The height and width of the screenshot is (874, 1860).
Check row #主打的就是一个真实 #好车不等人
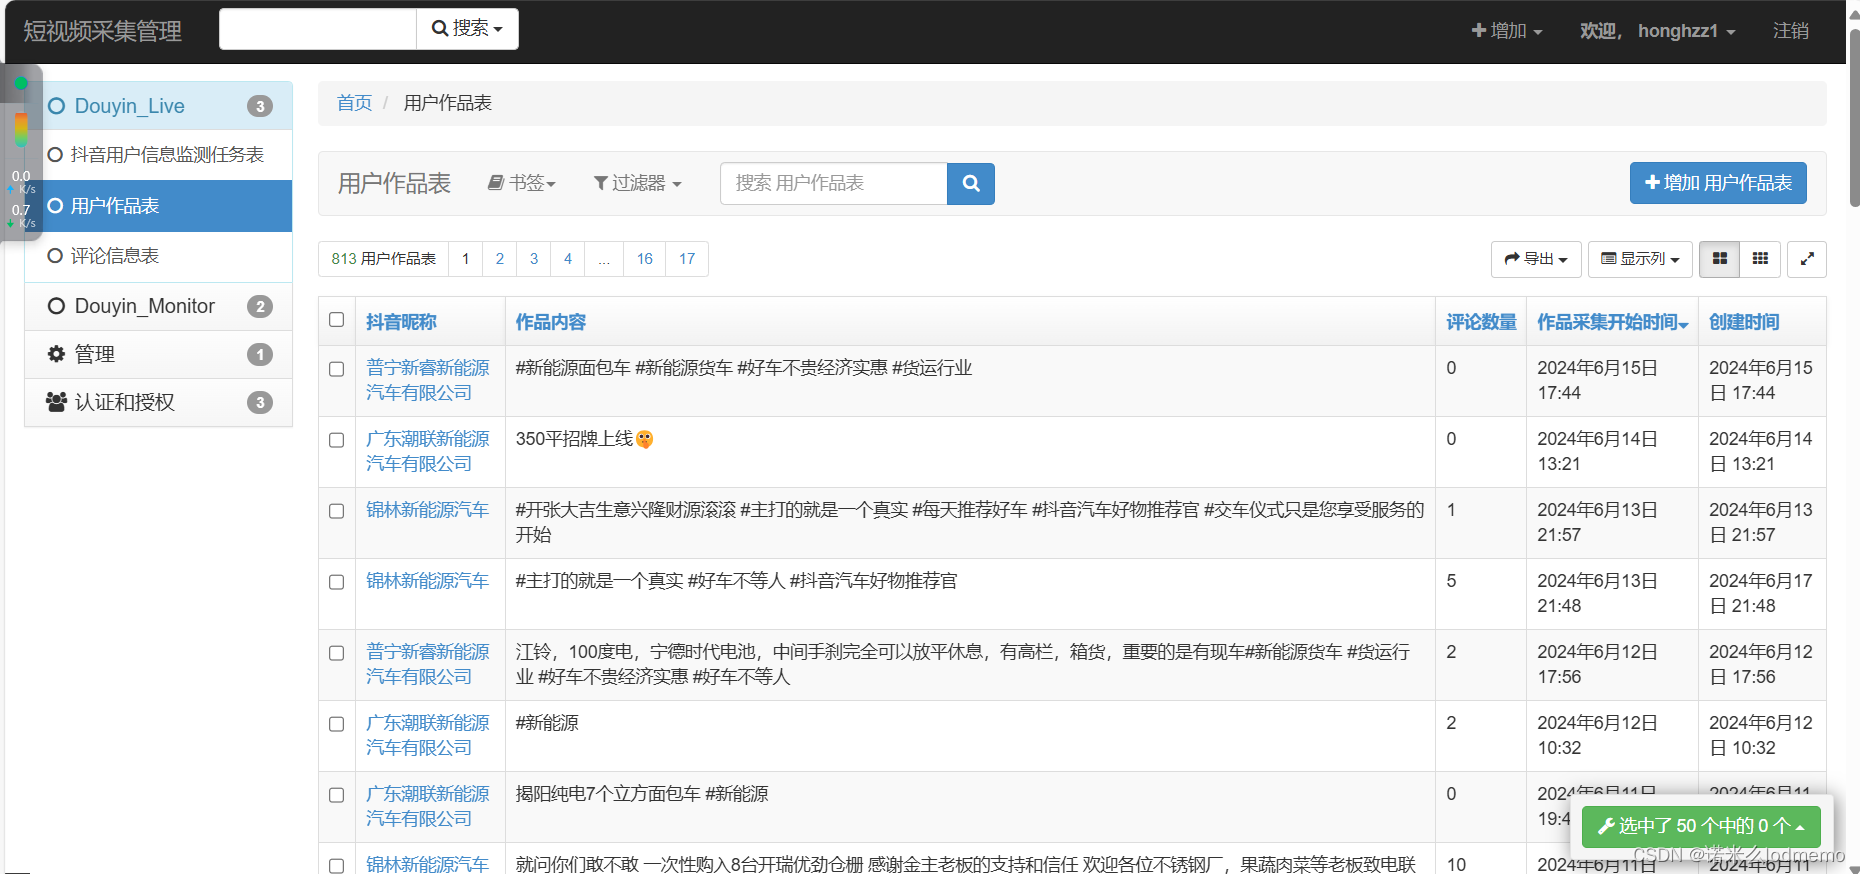pyautogui.click(x=337, y=582)
